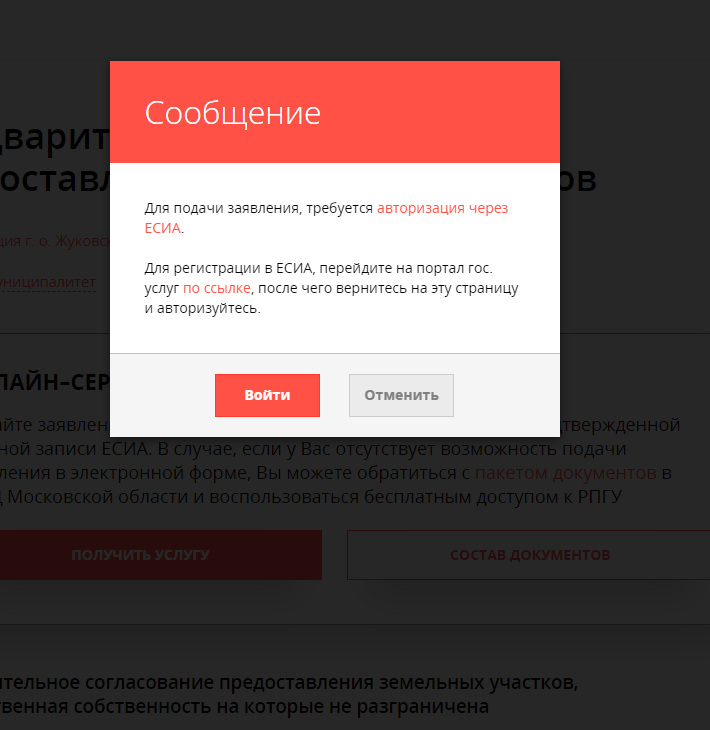Open the авторизация через link
This screenshot has width=710, height=730.
pyautogui.click(x=442, y=208)
